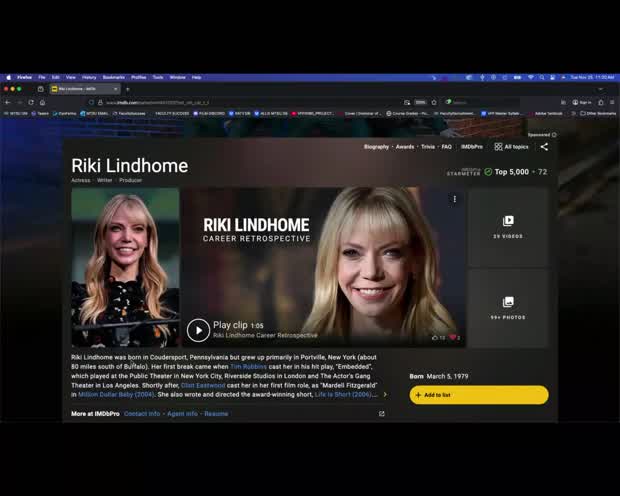Open the Bookmarks menu in the menu bar
This screenshot has height=496, width=620.
coord(113,77)
